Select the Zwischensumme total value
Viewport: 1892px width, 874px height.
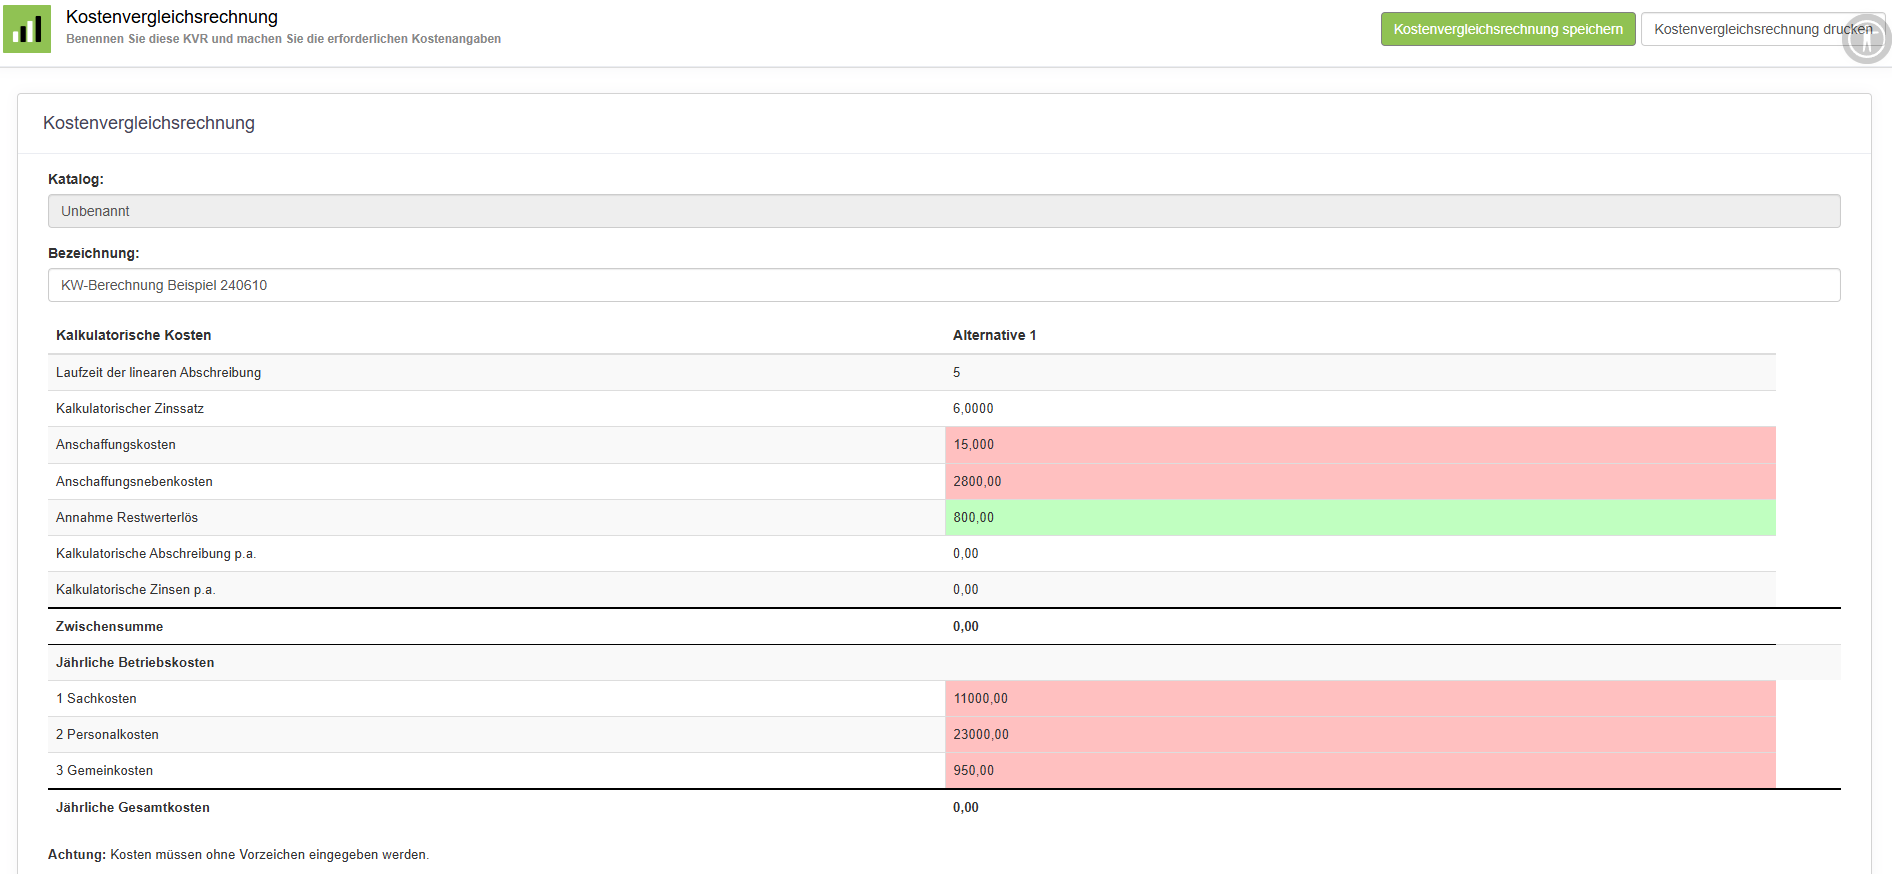(x=965, y=626)
